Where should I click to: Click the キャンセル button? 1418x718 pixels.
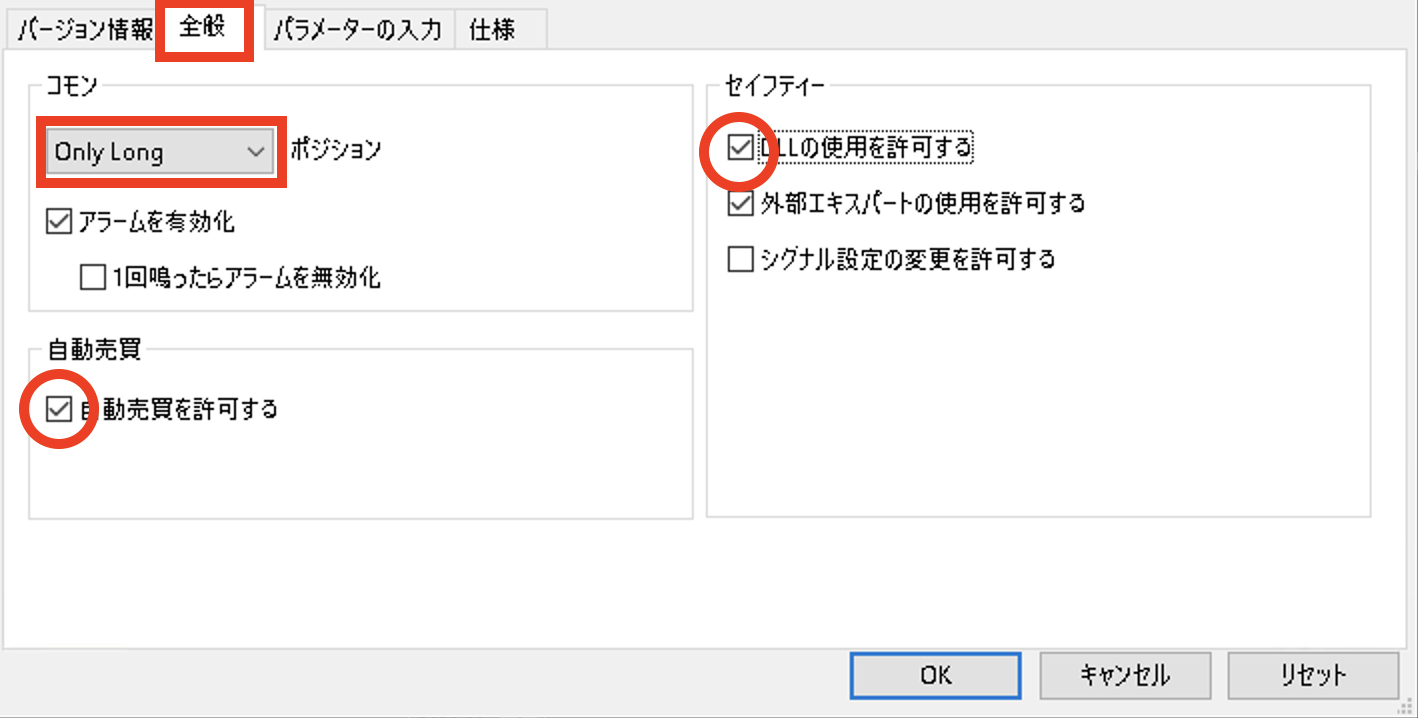click(1125, 675)
